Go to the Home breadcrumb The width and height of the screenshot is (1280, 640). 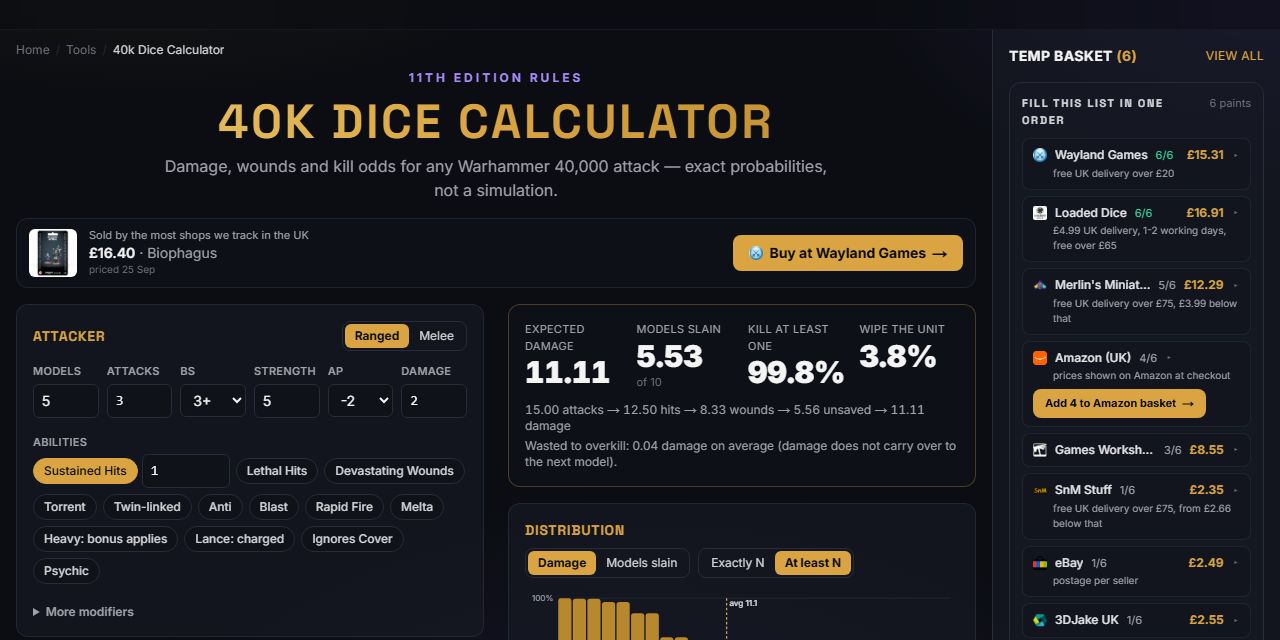click(x=33, y=50)
